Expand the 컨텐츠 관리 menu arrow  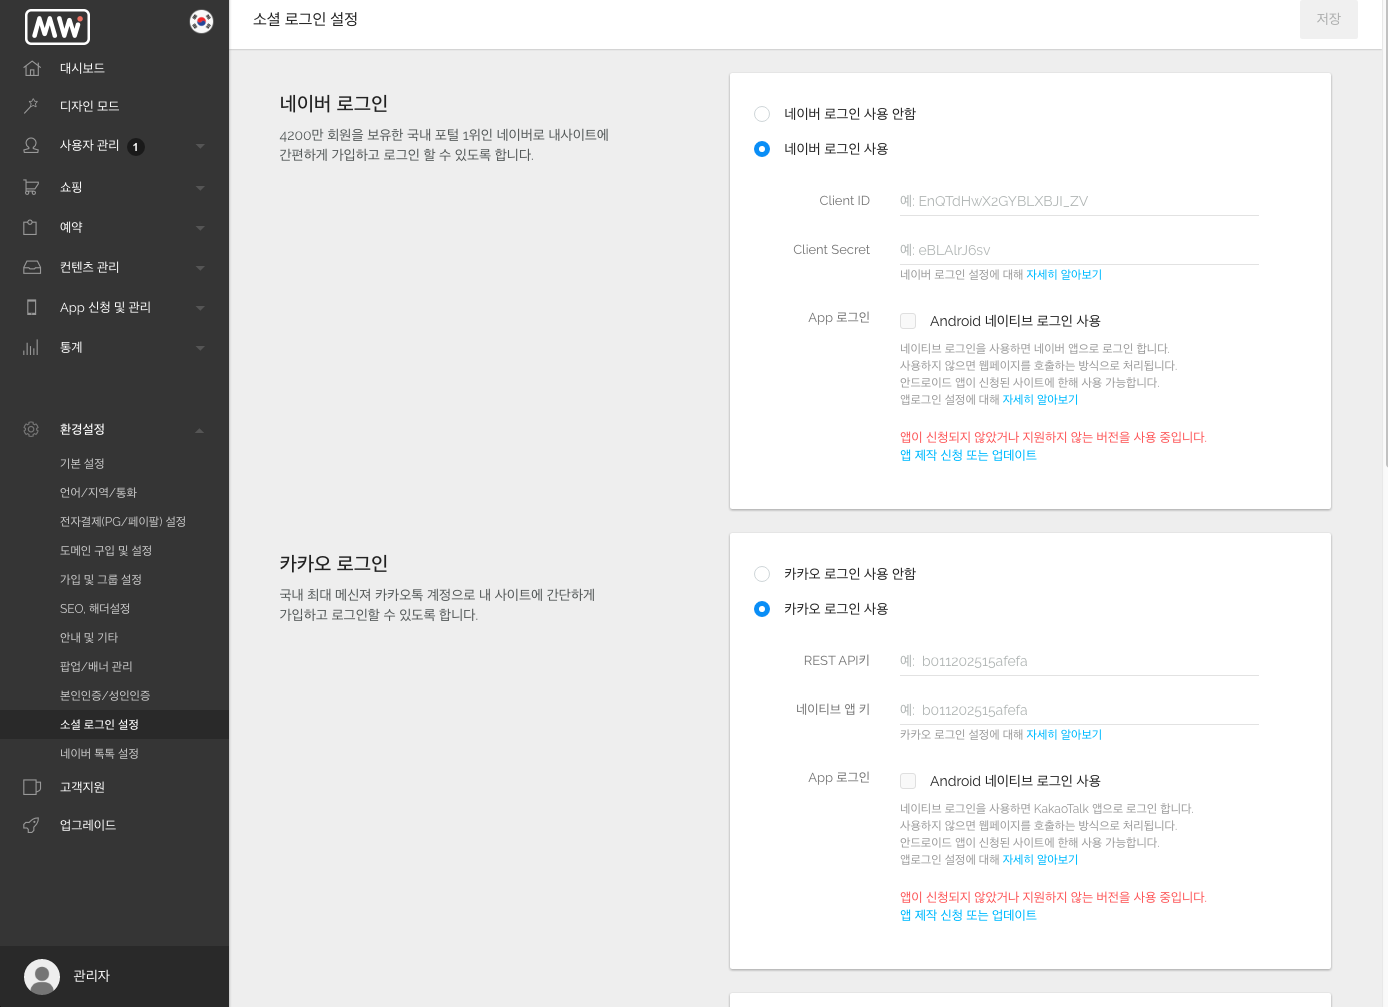[200, 268]
